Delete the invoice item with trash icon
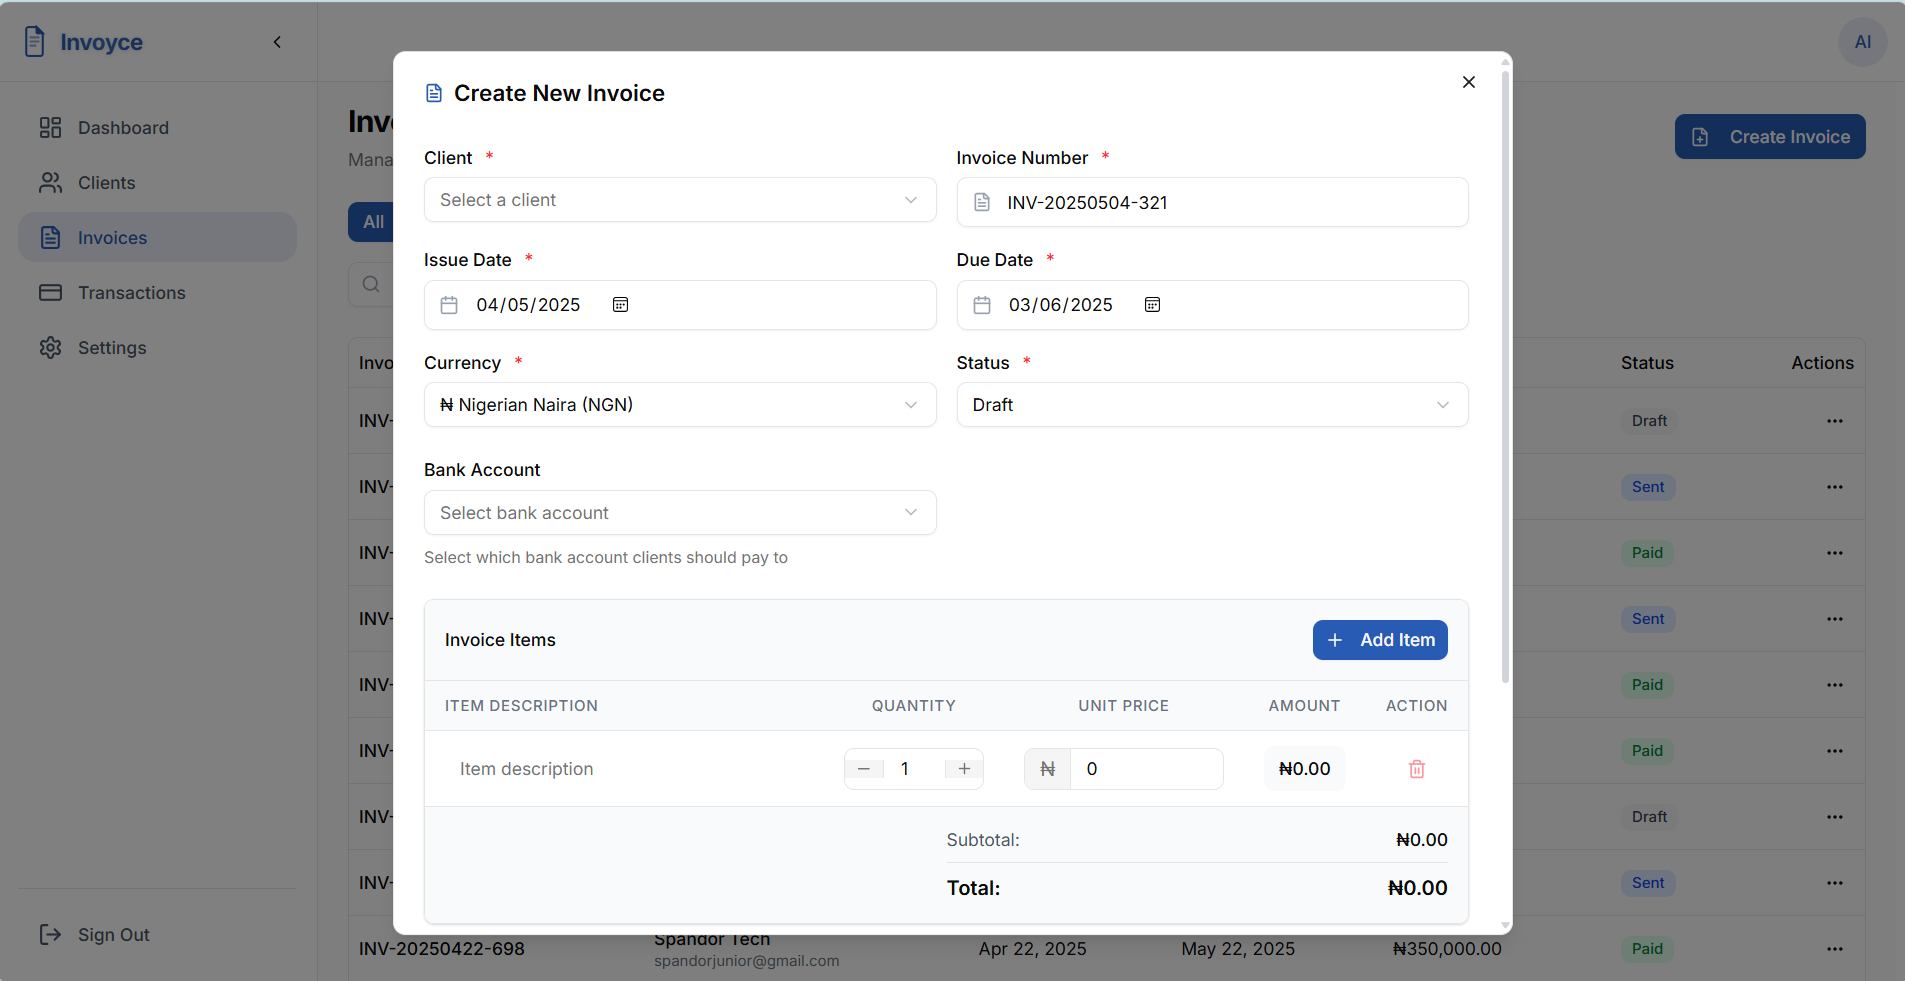The width and height of the screenshot is (1905, 981). click(x=1417, y=769)
